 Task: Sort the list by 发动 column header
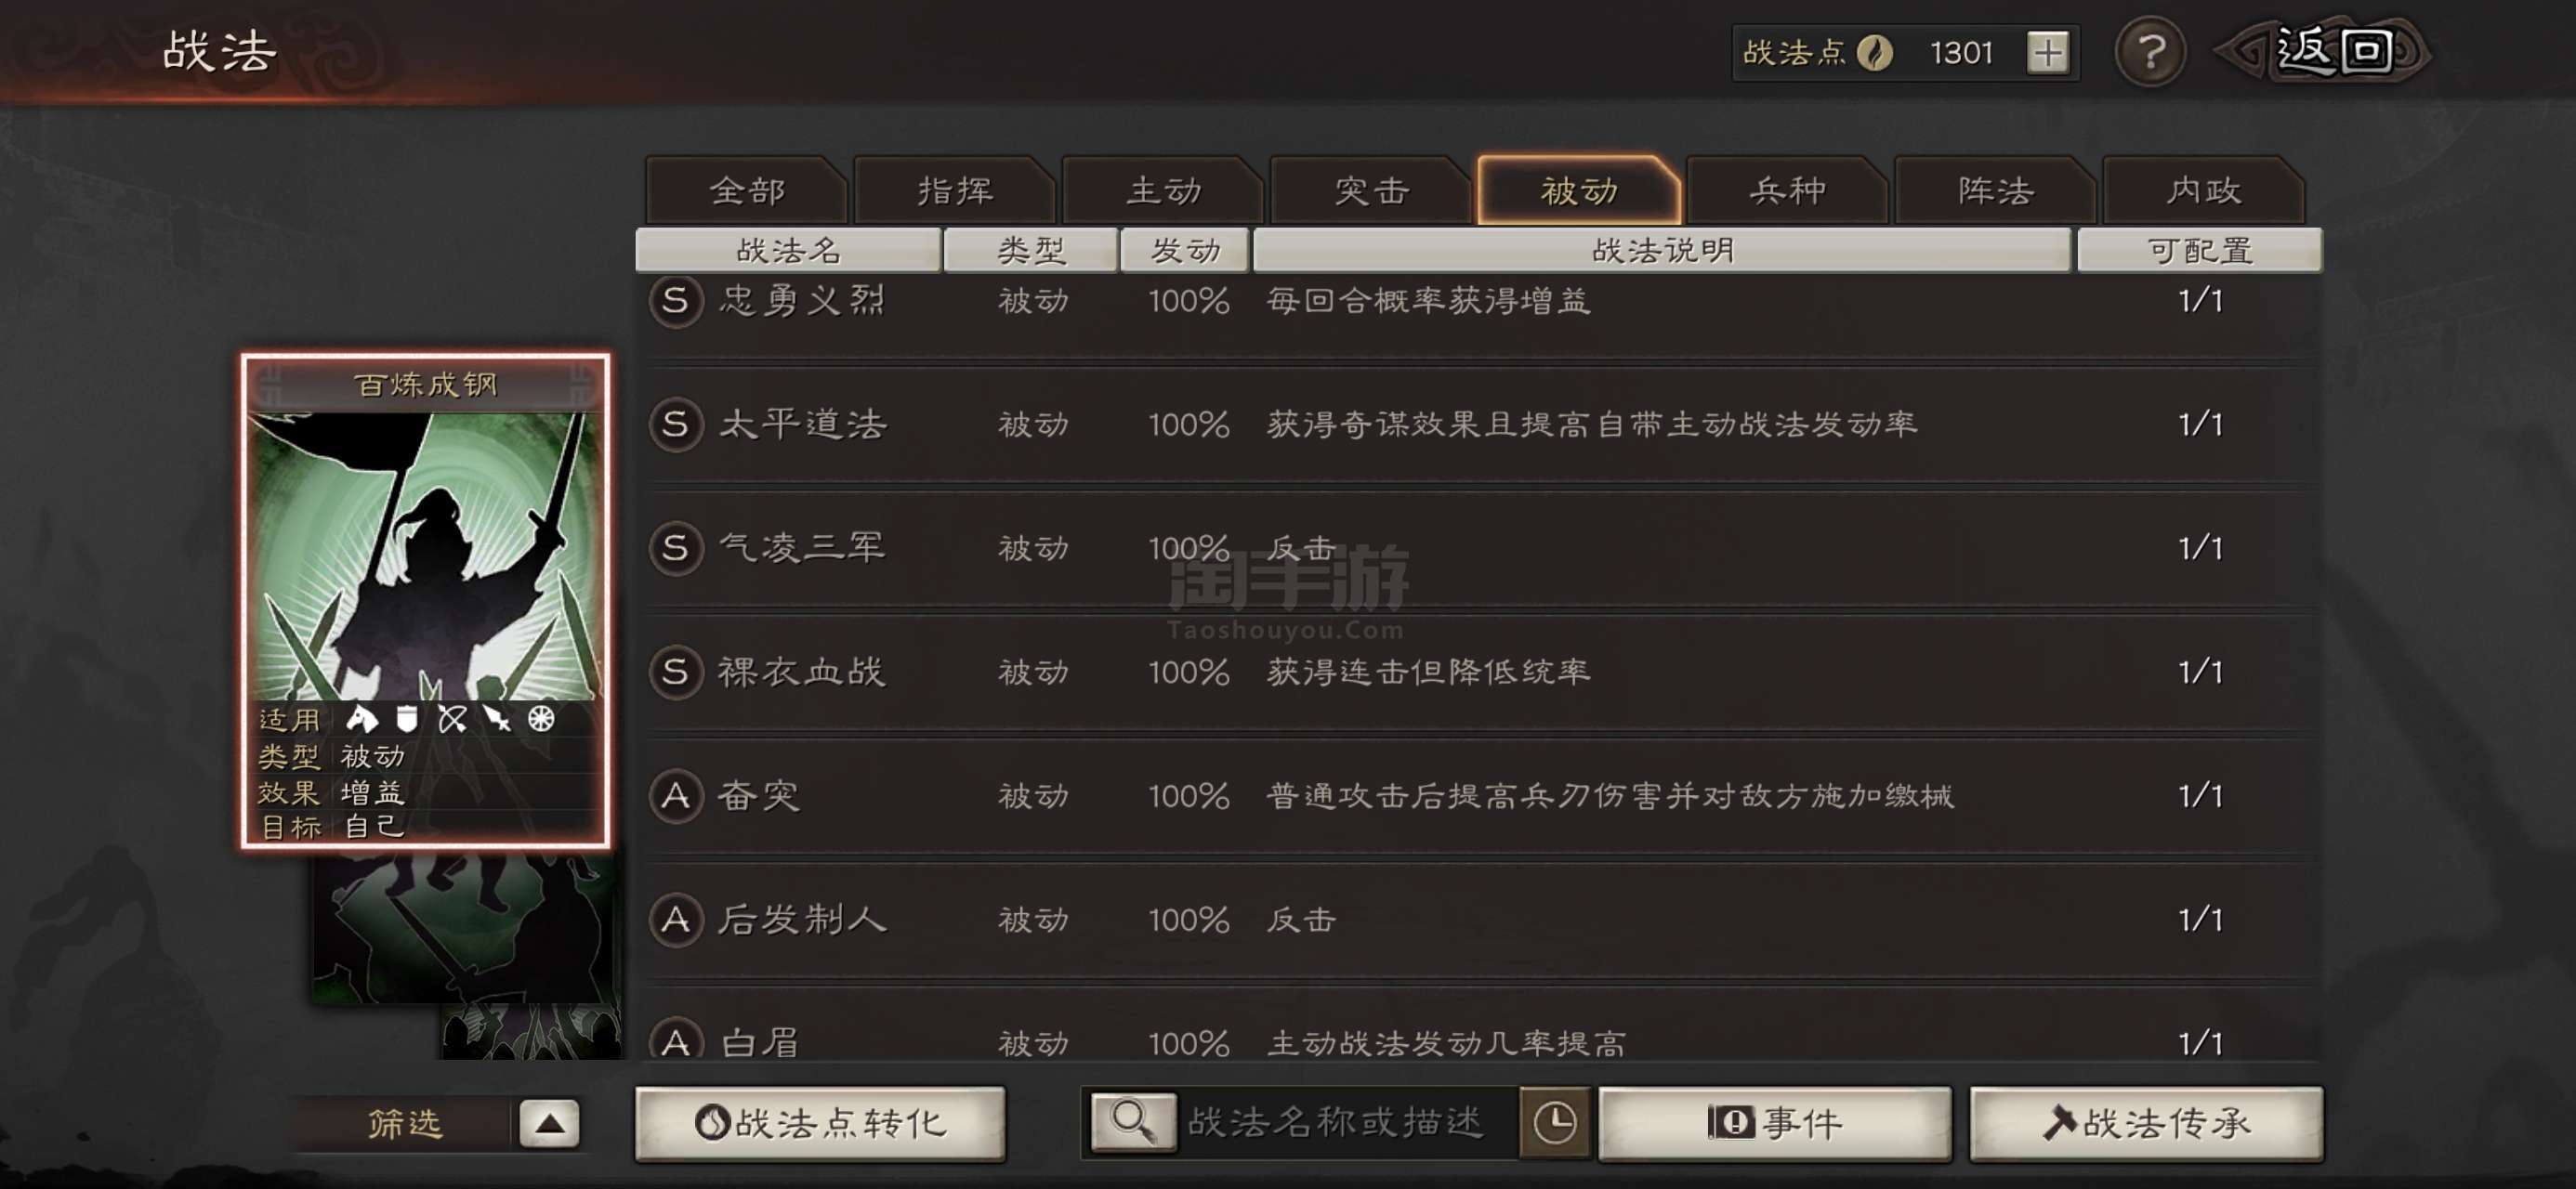pyautogui.click(x=1184, y=250)
